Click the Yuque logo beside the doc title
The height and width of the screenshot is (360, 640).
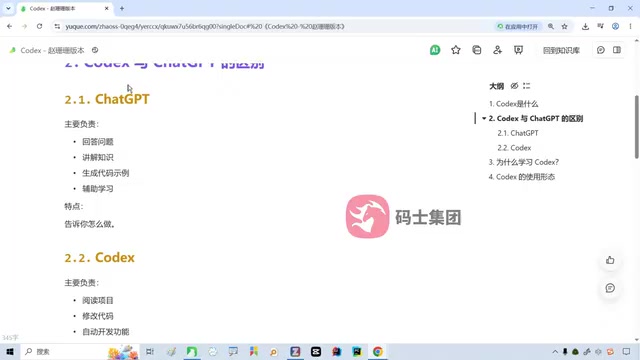click(13, 50)
